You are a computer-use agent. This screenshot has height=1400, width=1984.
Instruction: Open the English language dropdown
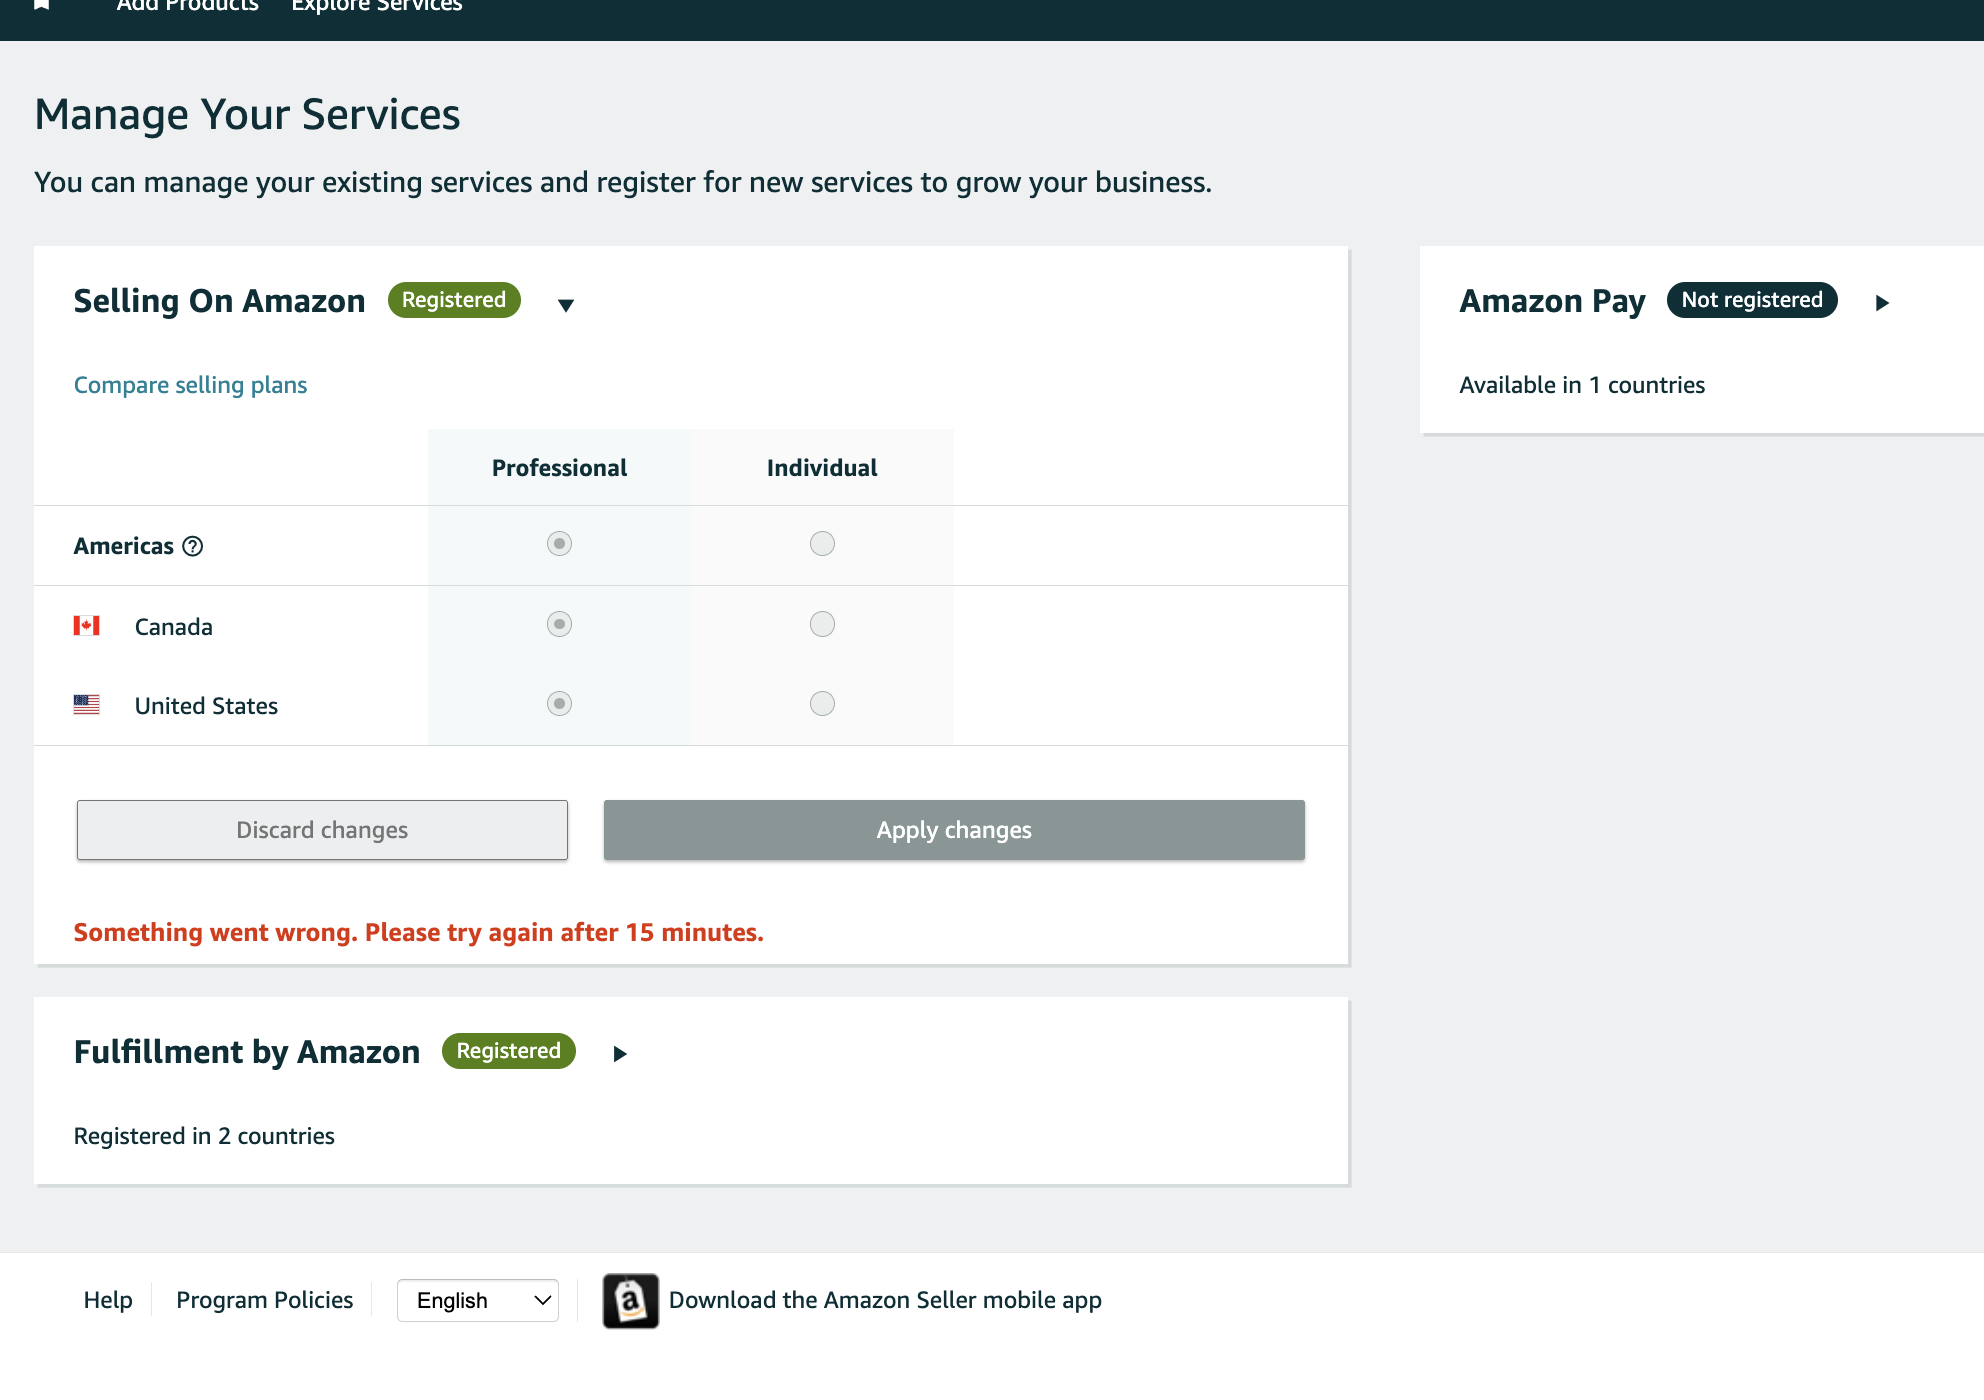[478, 1300]
